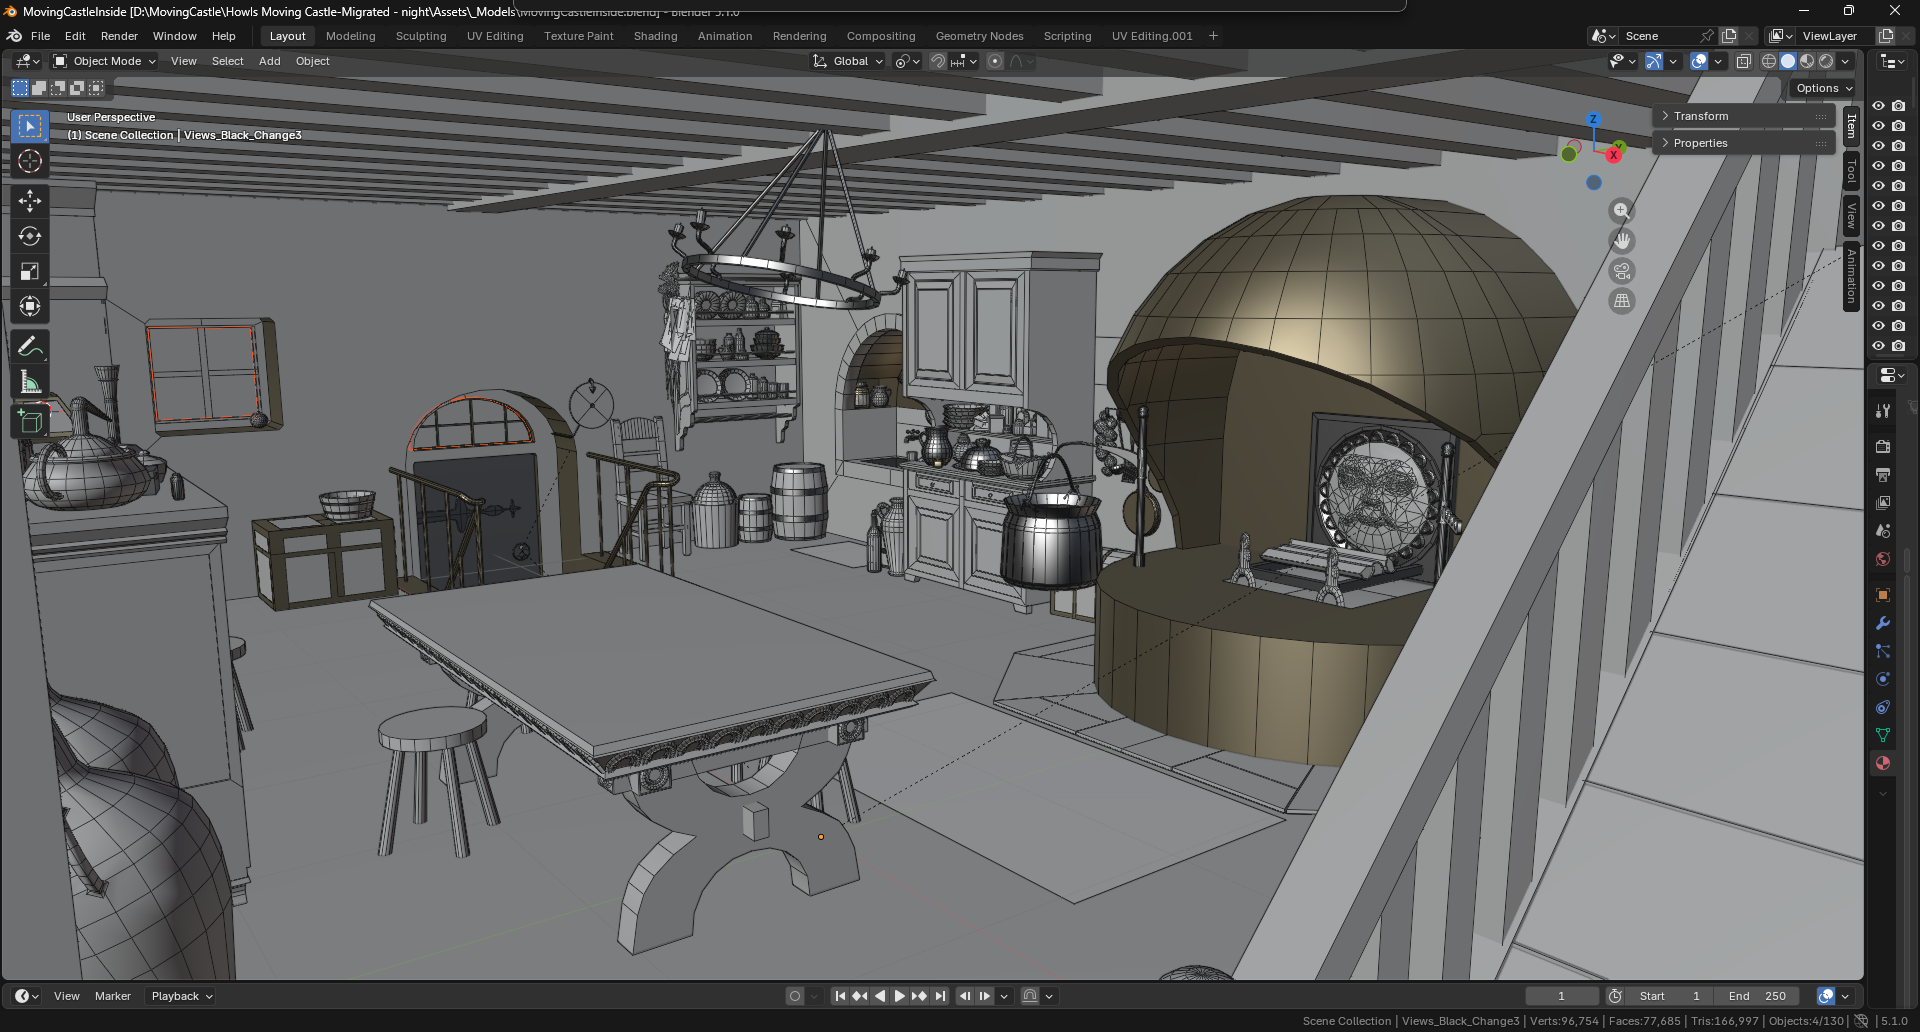
Task: Open the Particles properties tab
Action: coord(1883,651)
